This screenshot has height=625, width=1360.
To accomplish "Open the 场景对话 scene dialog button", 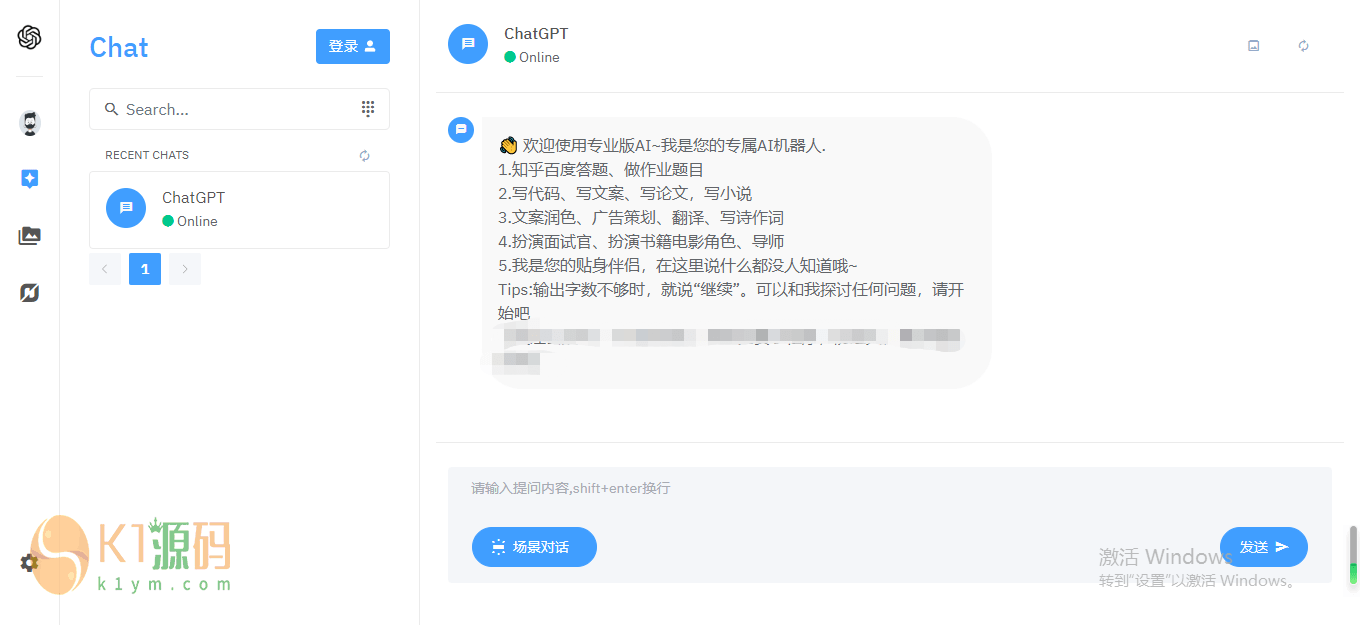I will pyautogui.click(x=534, y=547).
